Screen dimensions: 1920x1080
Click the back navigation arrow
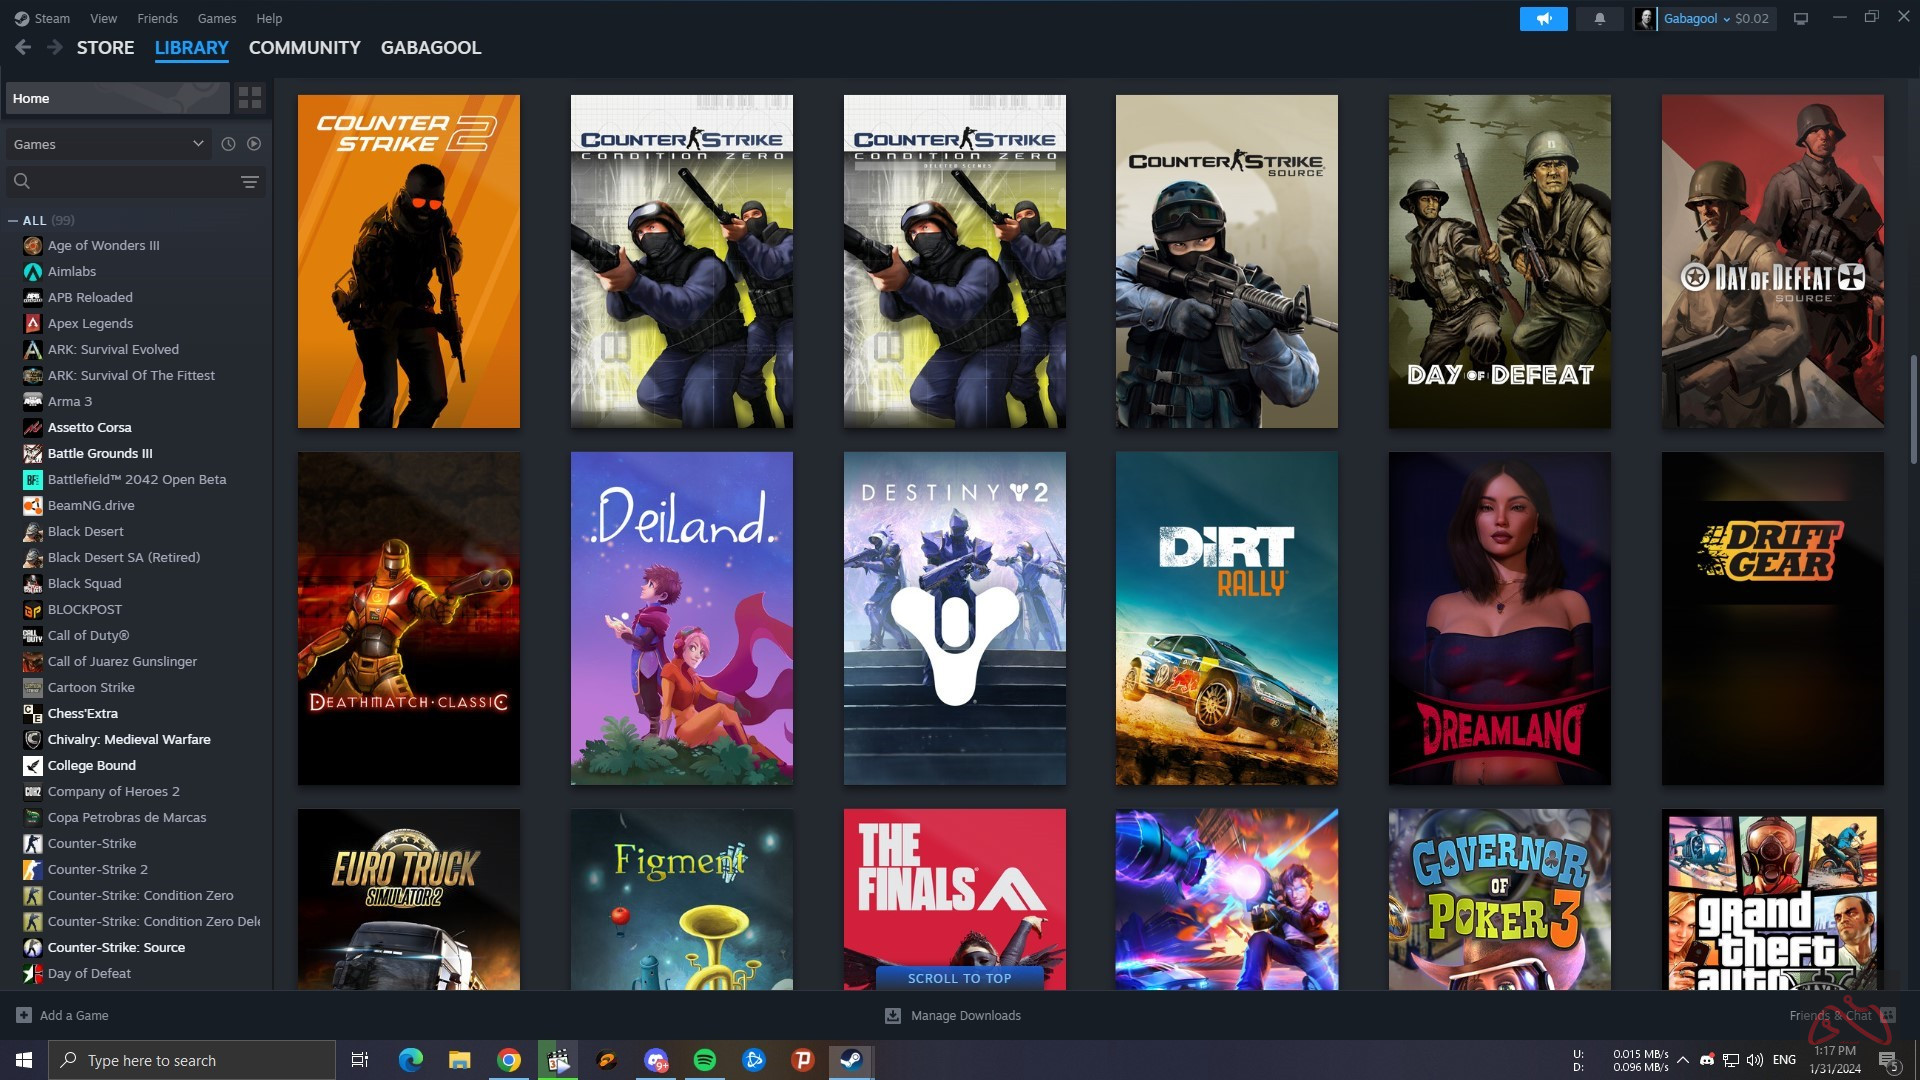coord(23,47)
